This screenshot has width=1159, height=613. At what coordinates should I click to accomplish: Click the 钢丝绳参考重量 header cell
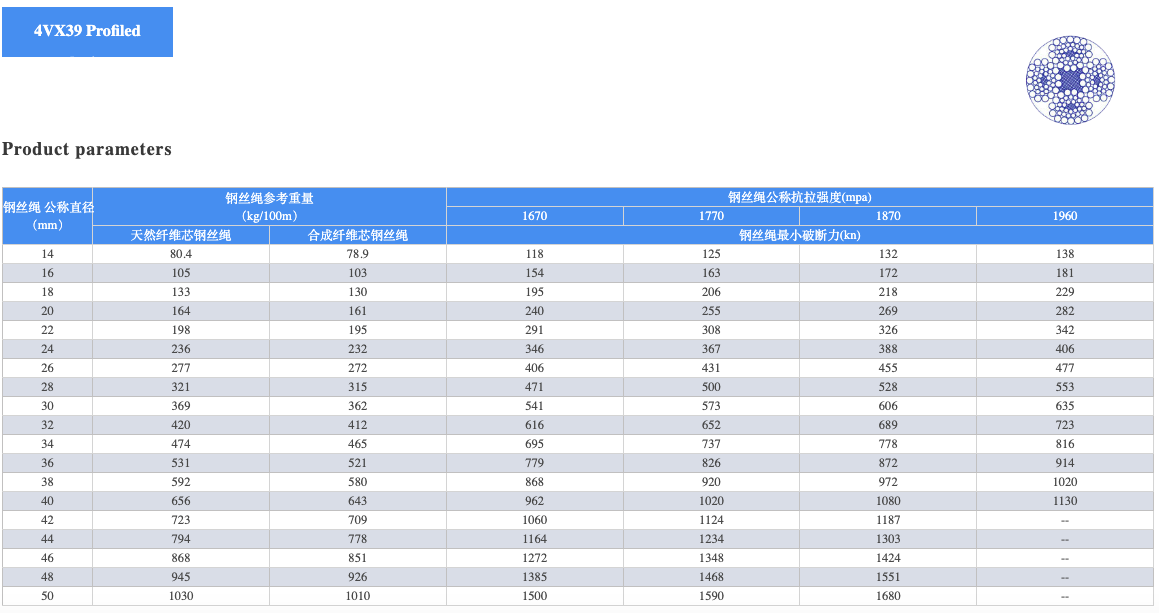coord(269,206)
